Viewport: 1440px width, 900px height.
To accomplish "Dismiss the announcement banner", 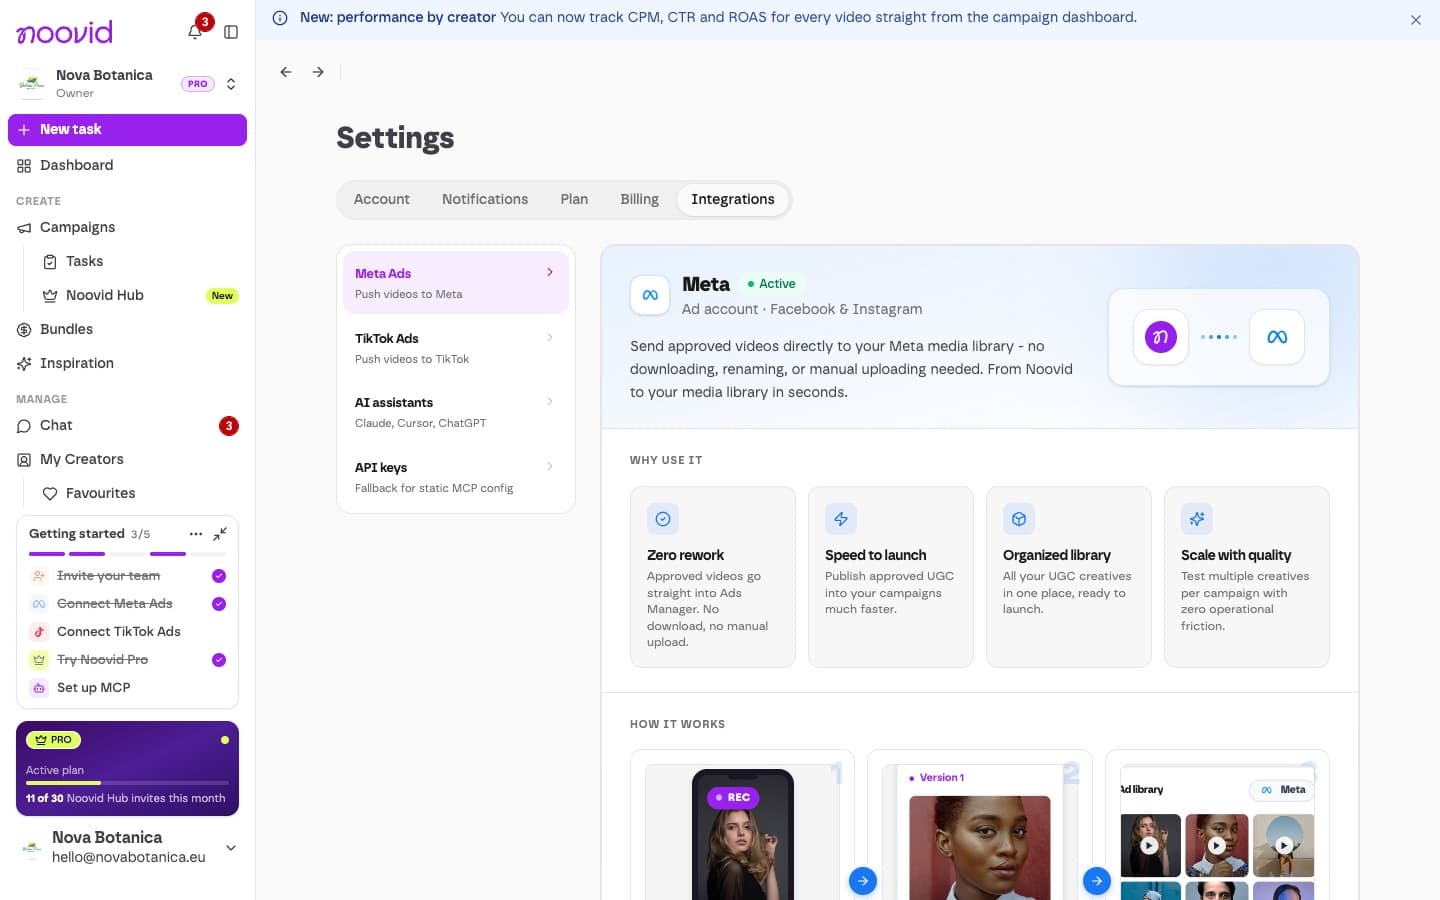I will coord(1416,20).
